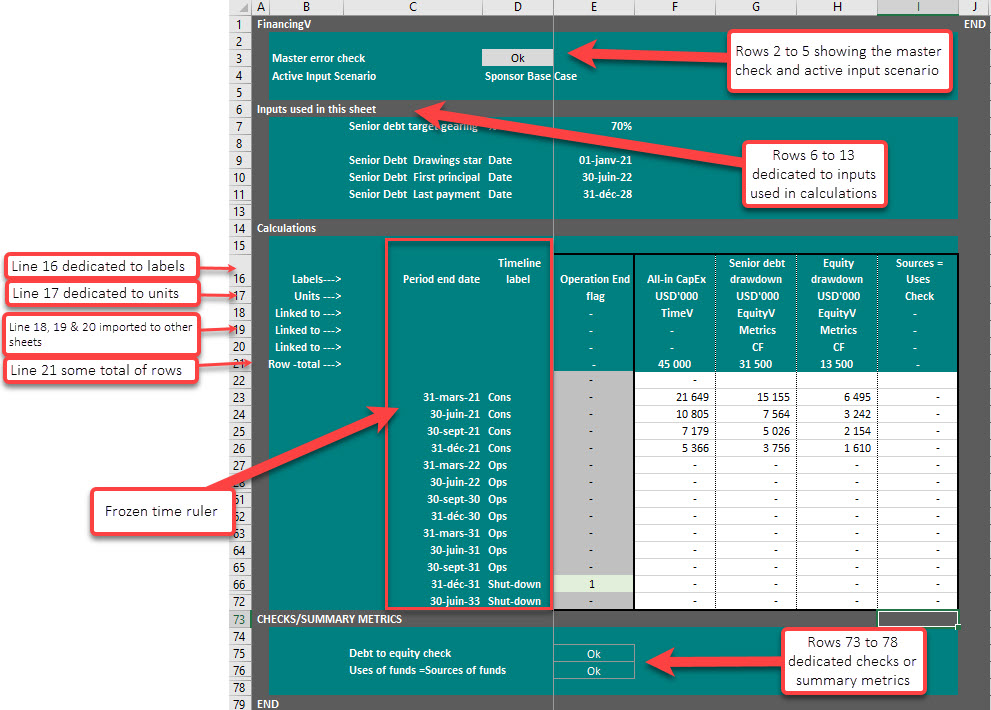The width and height of the screenshot is (991, 710).
Task: Click the 31-mars-21 period end date
Action: click(451, 398)
